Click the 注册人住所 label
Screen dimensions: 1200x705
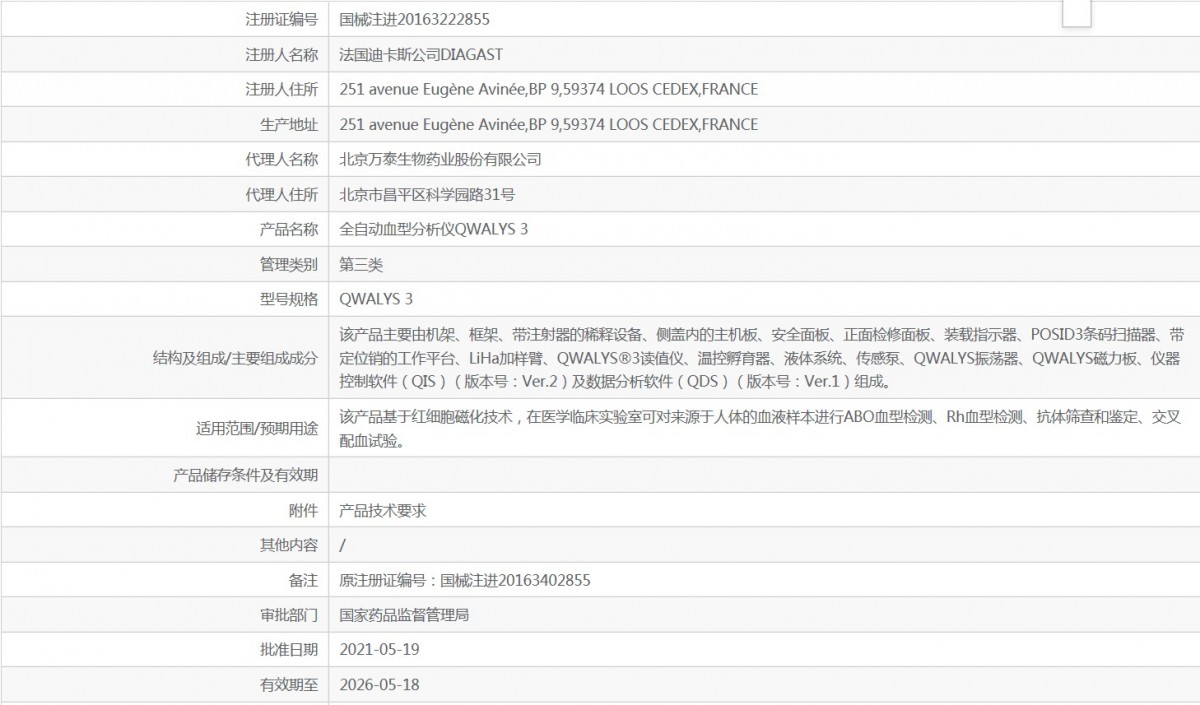click(282, 89)
